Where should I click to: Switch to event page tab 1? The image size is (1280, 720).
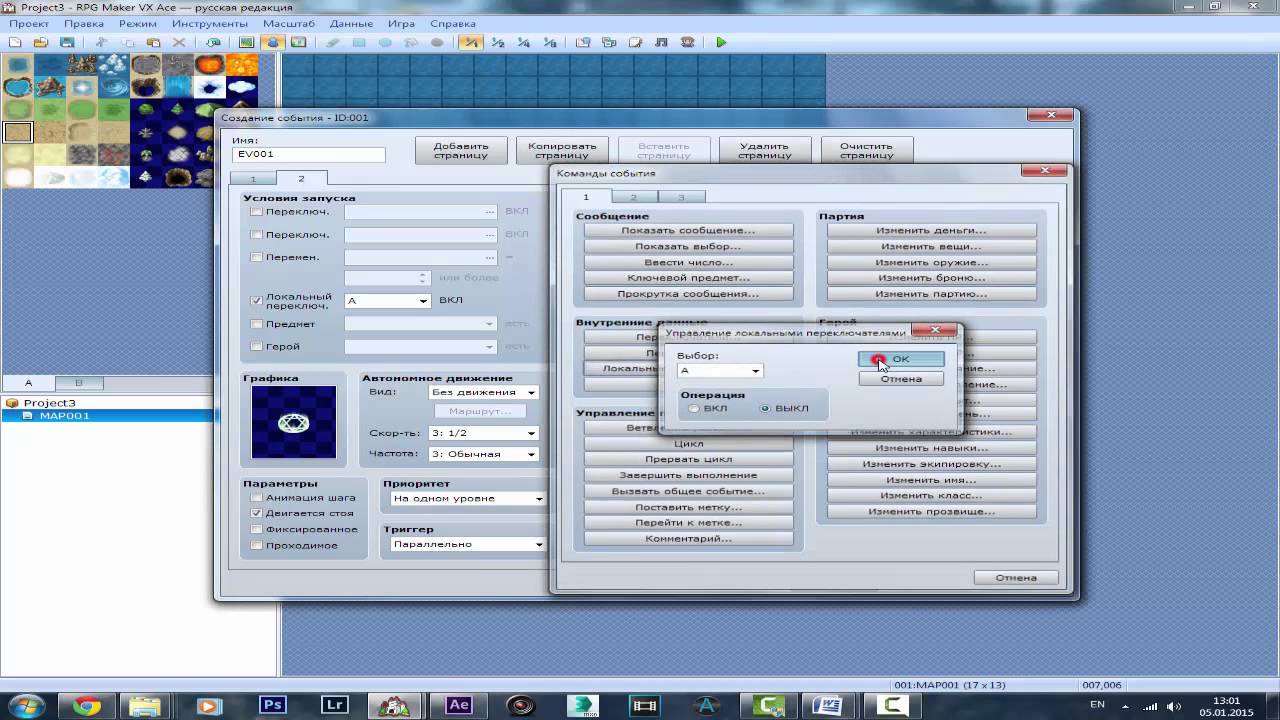tap(253, 179)
